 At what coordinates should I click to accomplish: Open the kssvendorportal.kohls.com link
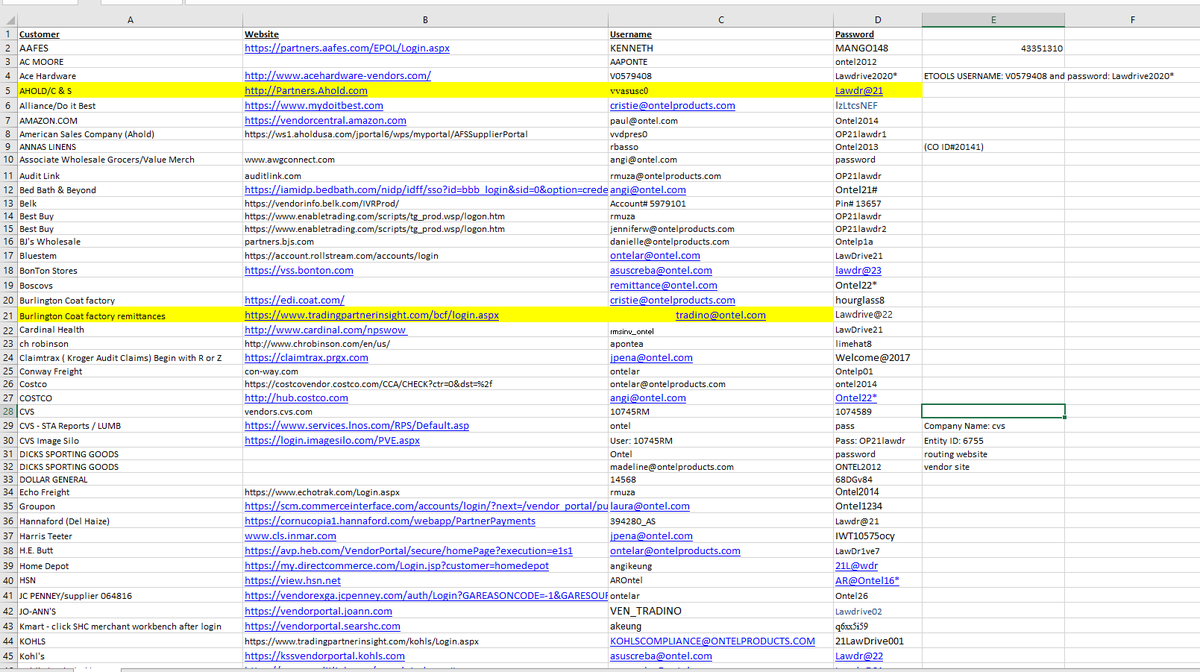point(325,656)
